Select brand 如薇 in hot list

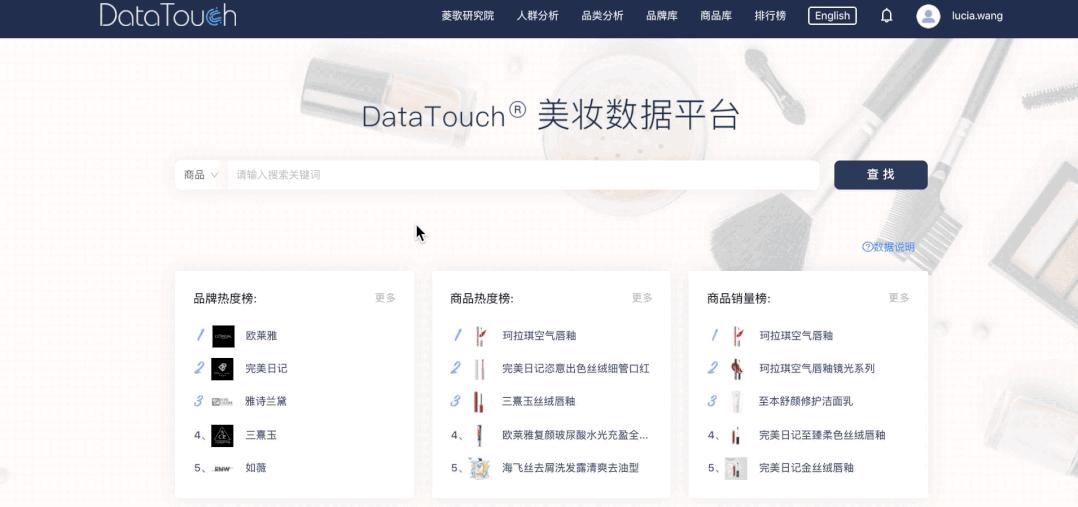click(x=256, y=468)
